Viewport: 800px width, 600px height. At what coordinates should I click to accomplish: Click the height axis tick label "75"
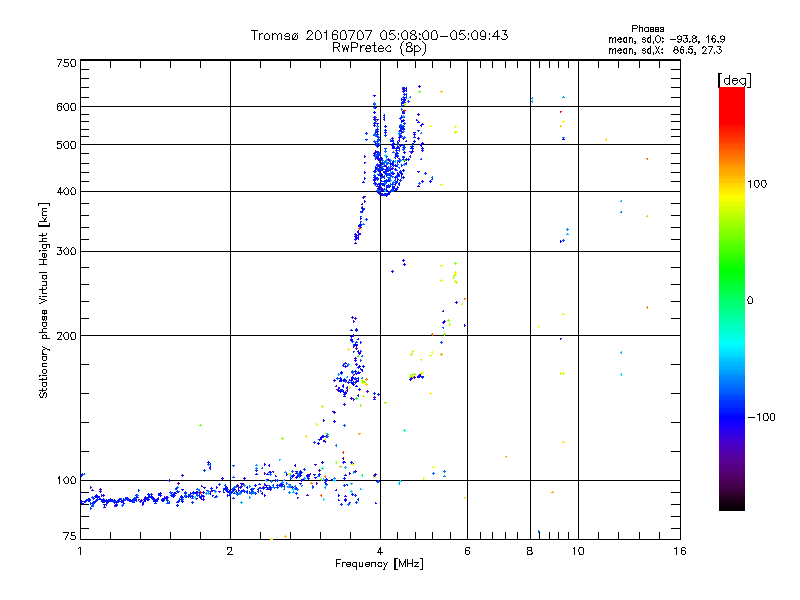click(x=69, y=536)
